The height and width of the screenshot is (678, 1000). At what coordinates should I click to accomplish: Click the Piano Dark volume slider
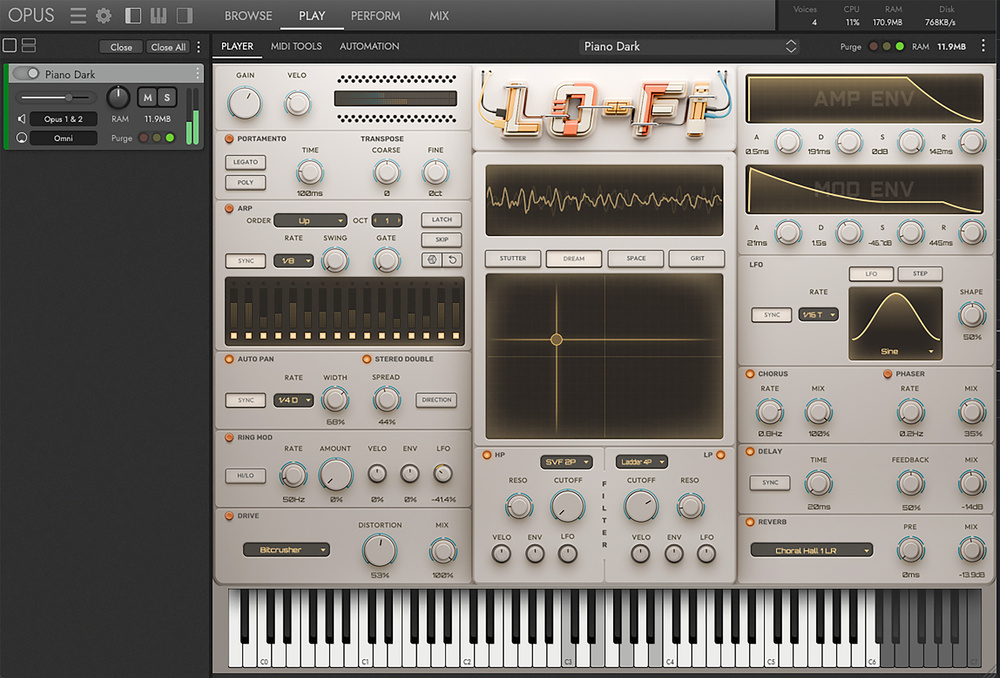[x=55, y=98]
